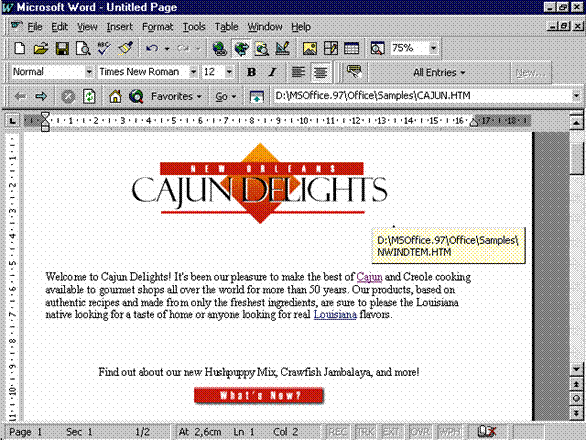The image size is (586, 440).
Task: Open the Format menu
Action: pyautogui.click(x=157, y=27)
